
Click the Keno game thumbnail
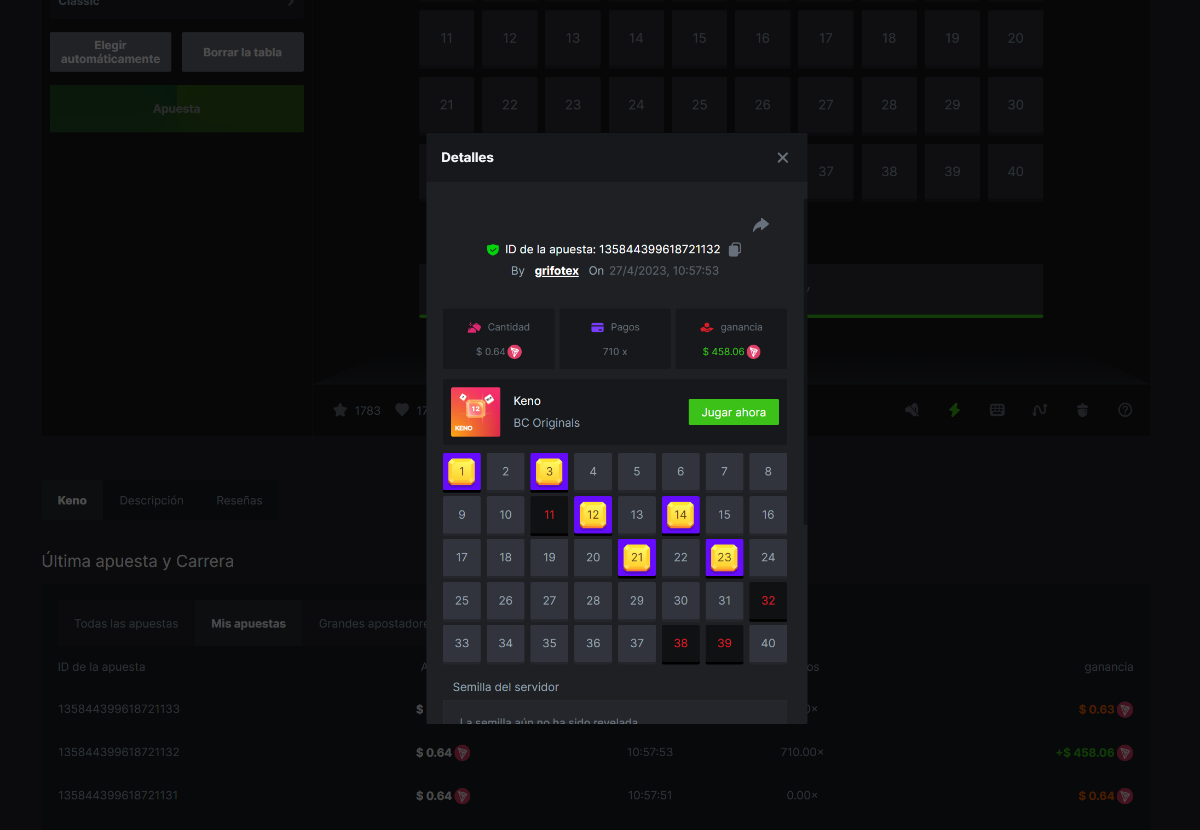point(476,412)
